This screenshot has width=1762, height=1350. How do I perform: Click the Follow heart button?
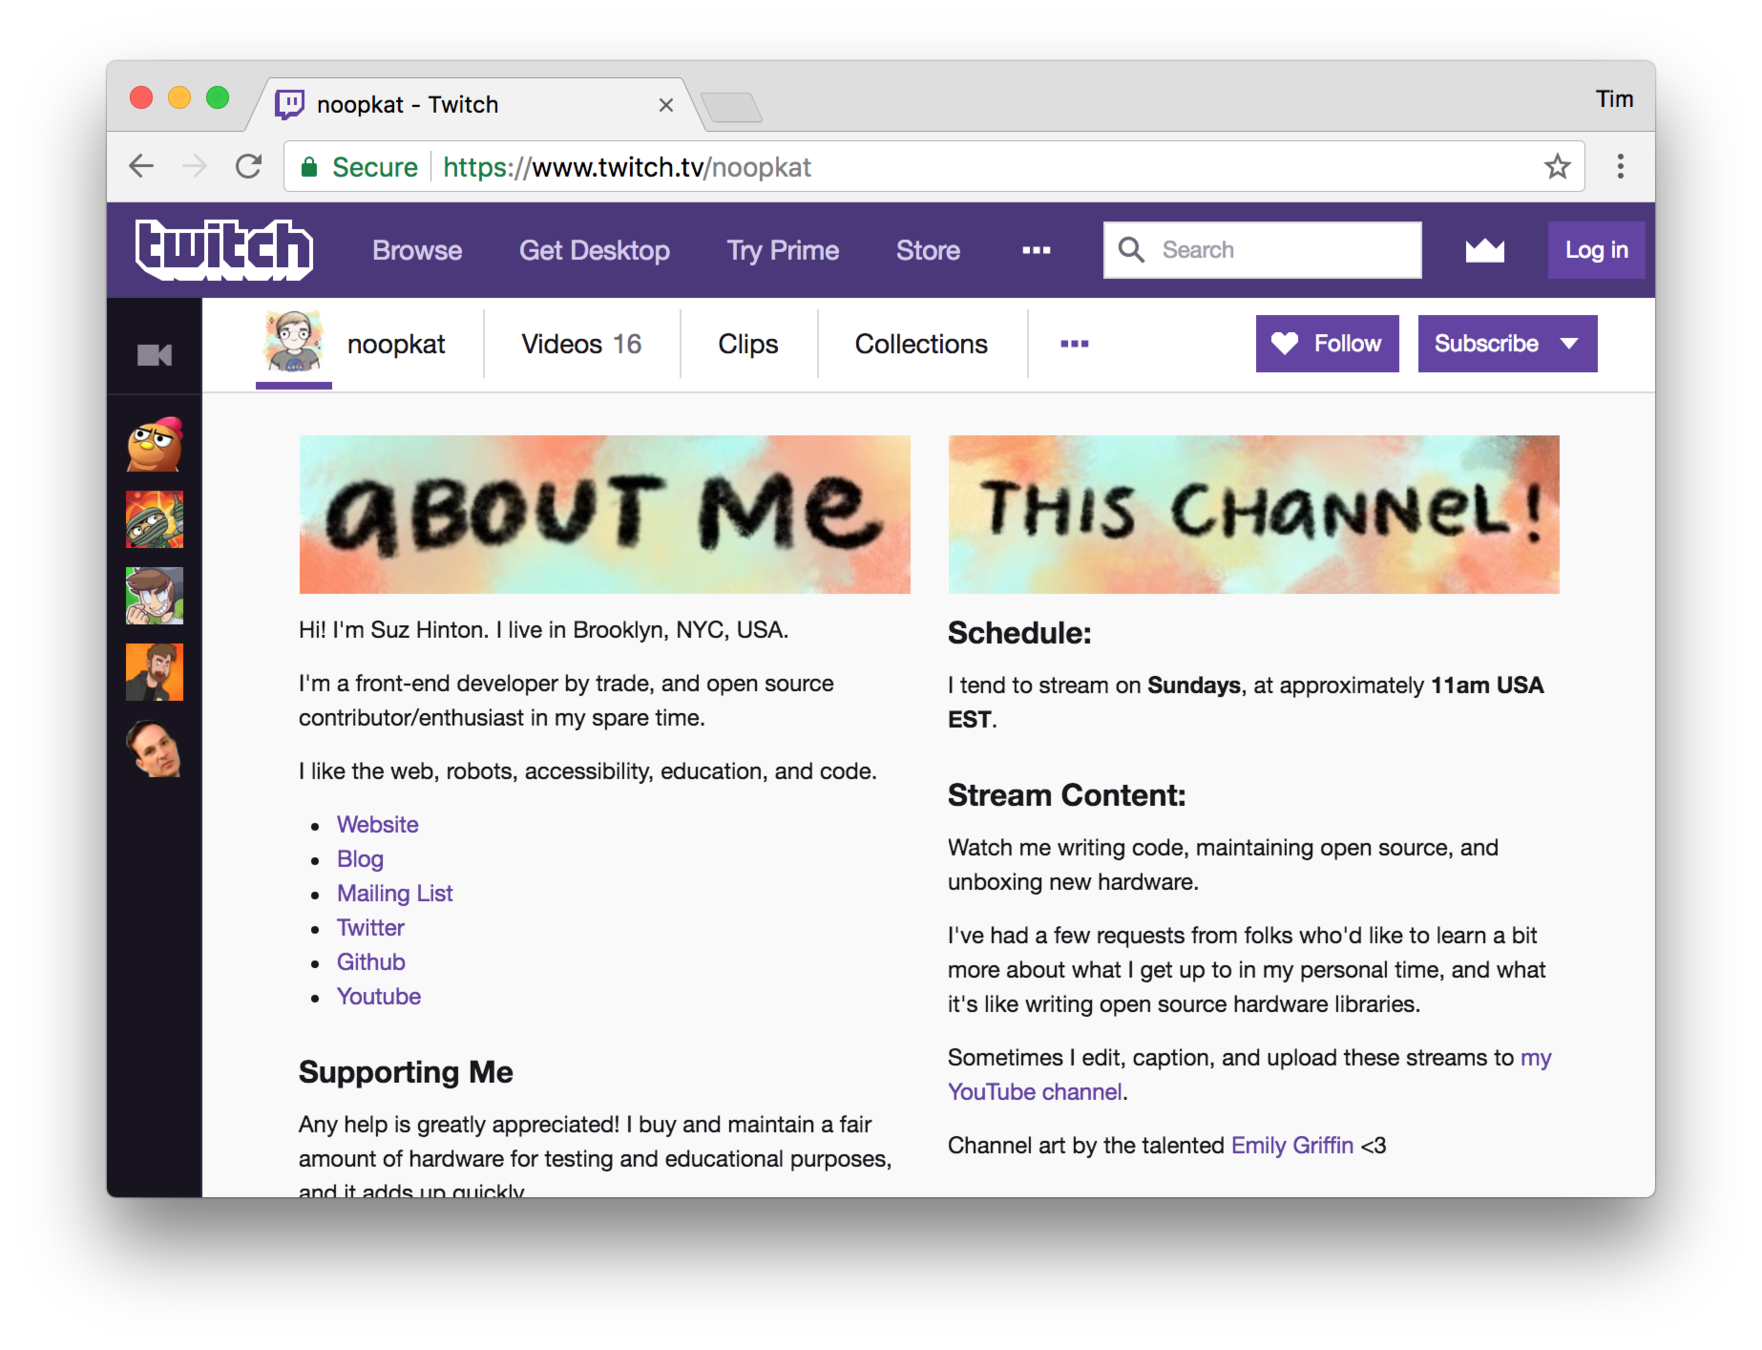1327,344
